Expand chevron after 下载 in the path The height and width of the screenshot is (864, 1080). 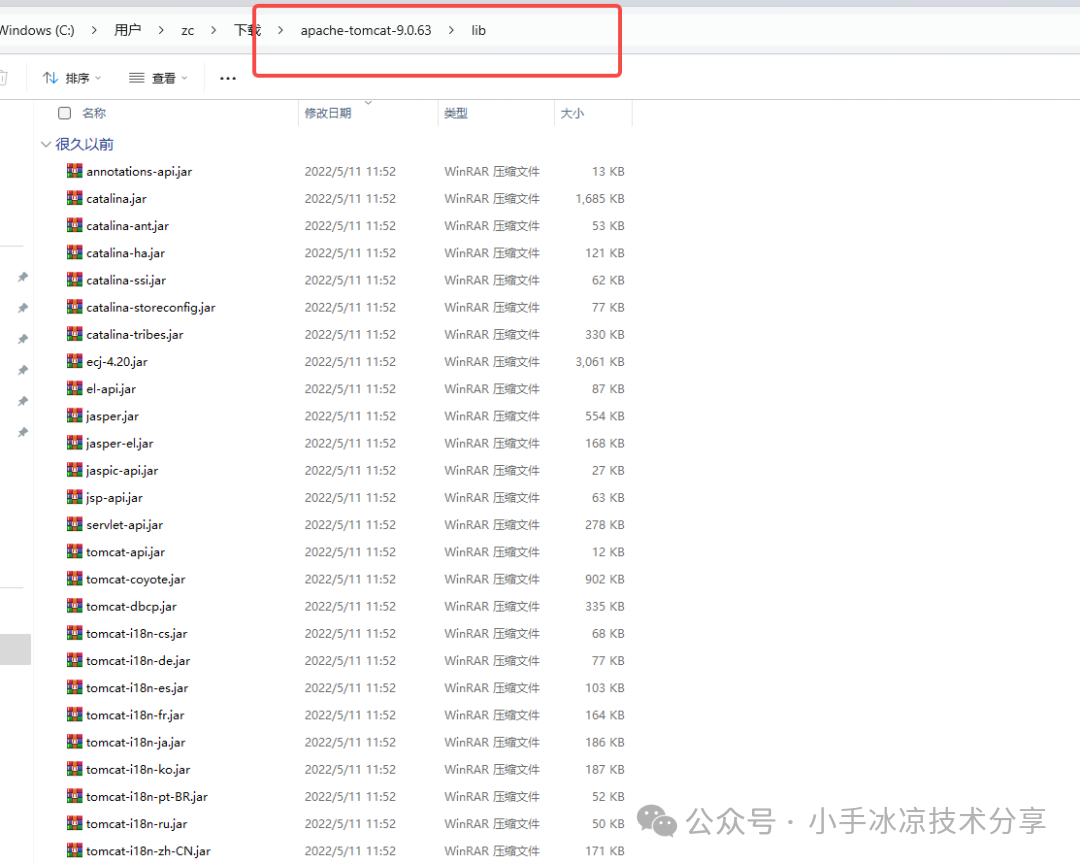[x=280, y=30]
